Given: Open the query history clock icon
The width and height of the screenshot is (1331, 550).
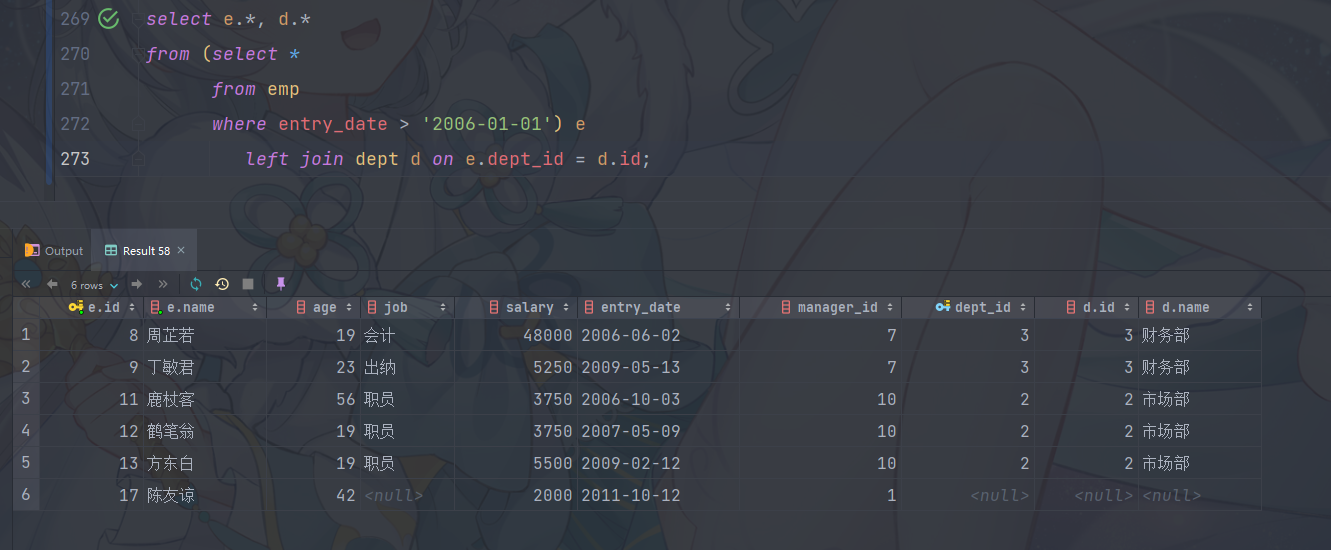Looking at the screenshot, I should click(222, 284).
